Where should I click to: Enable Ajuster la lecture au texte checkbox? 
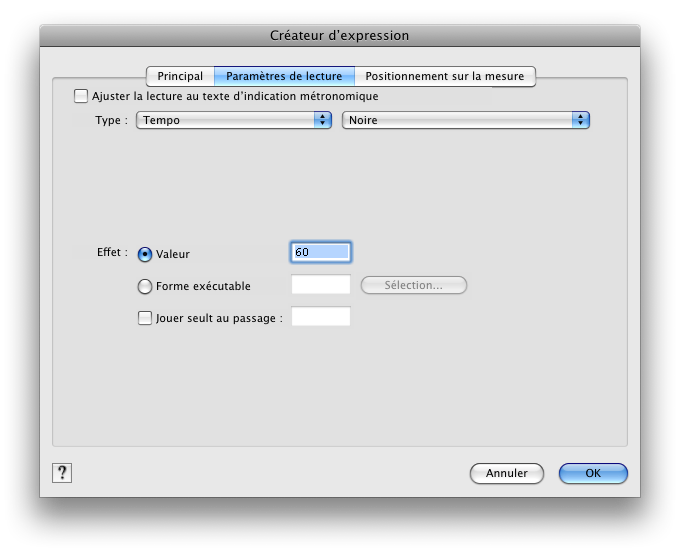tap(81, 97)
